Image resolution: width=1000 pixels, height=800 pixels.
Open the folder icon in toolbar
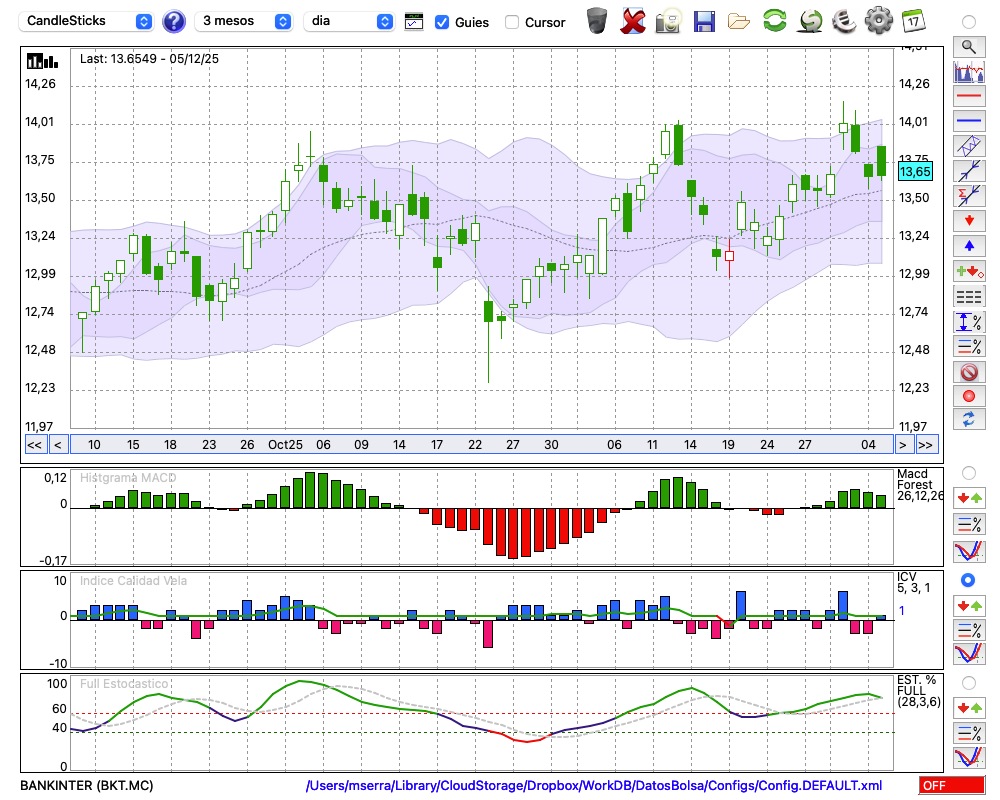click(739, 20)
